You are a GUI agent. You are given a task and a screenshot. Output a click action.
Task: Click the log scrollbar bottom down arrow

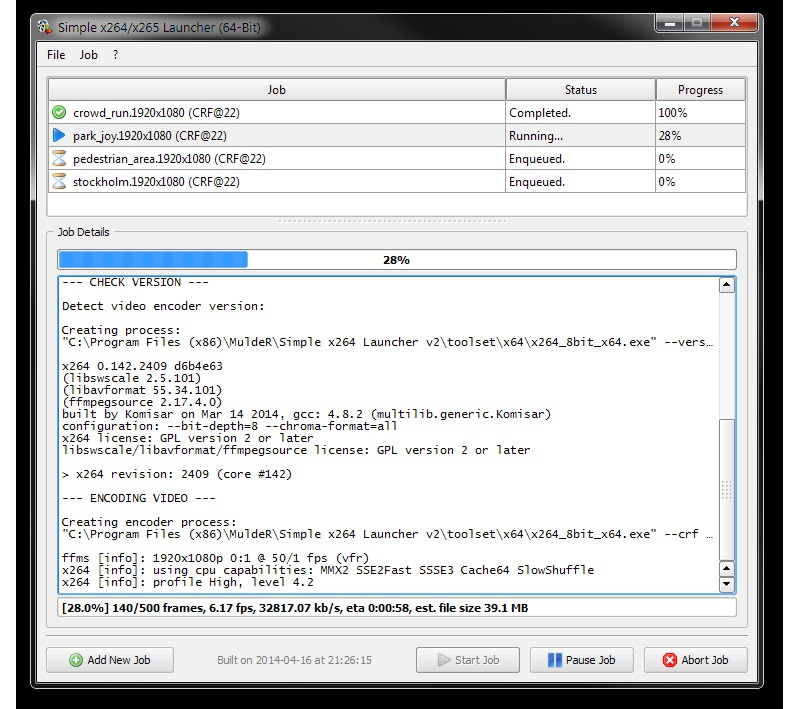[x=727, y=584]
